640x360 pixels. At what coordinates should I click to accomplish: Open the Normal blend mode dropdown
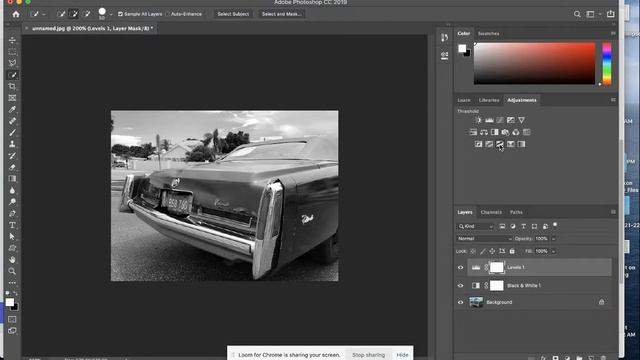tap(484, 239)
